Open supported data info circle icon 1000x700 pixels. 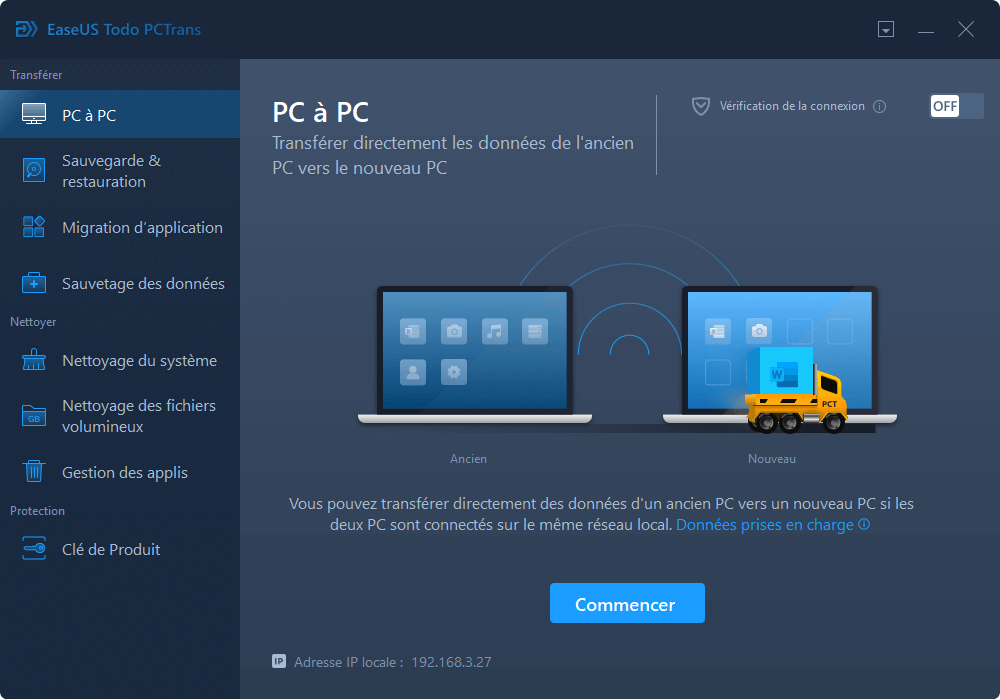(x=864, y=523)
